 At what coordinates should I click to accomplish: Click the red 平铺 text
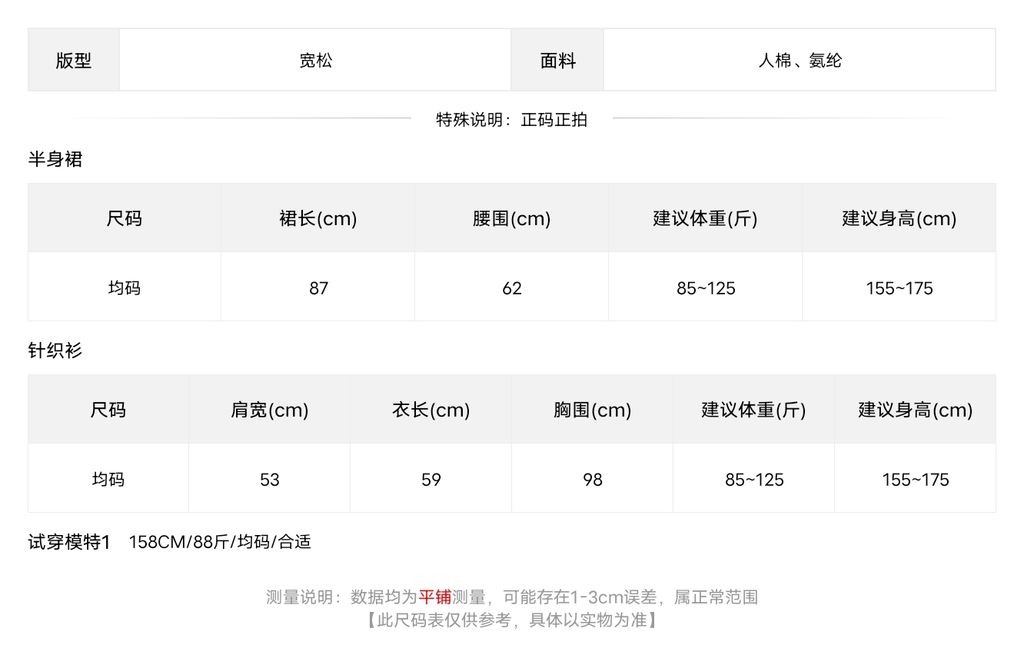click(x=435, y=597)
